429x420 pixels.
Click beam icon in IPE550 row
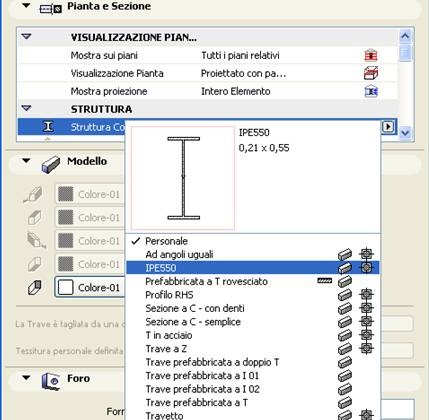[x=345, y=268]
